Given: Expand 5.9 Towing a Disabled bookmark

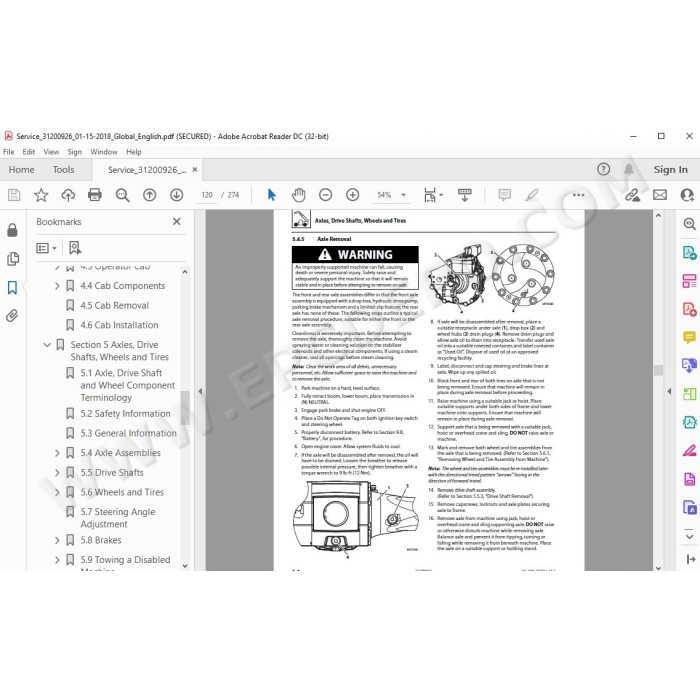Looking at the screenshot, I should [57, 560].
